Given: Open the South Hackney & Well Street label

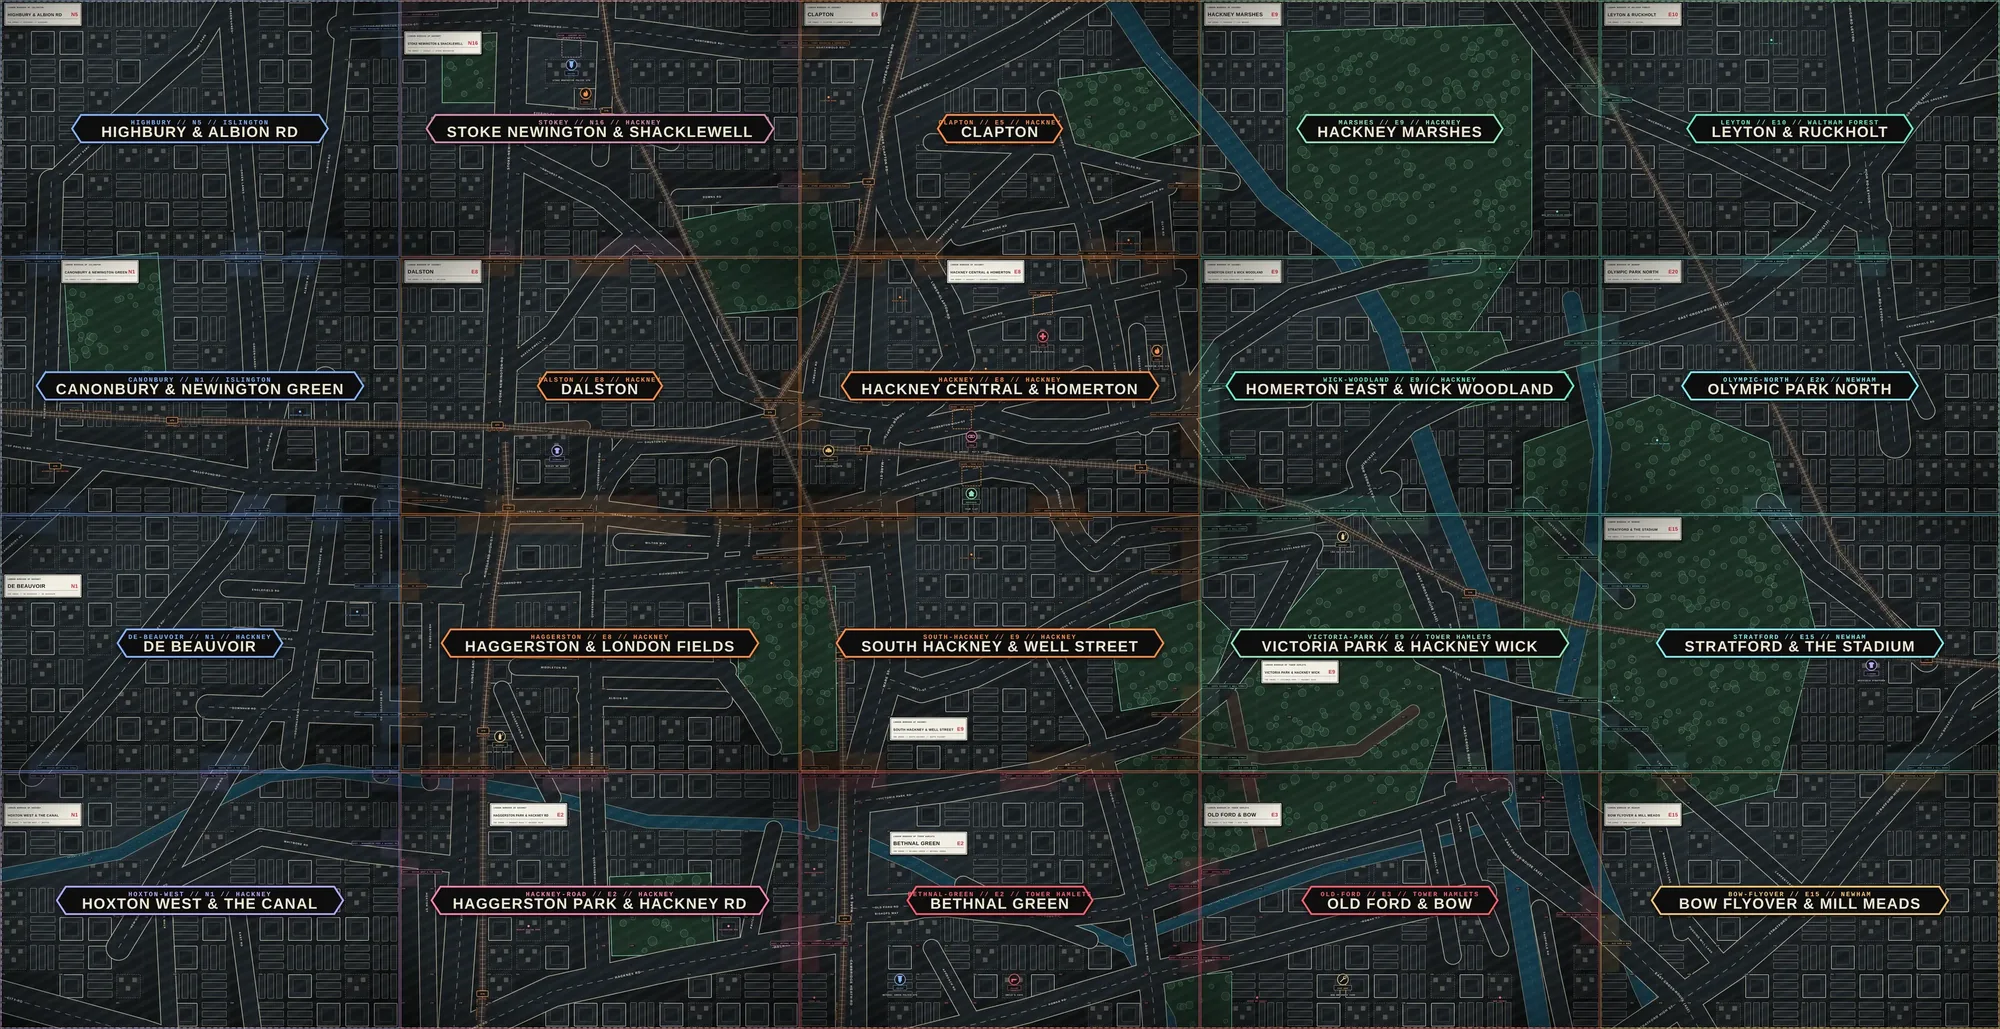Looking at the screenshot, I should tap(1000, 643).
